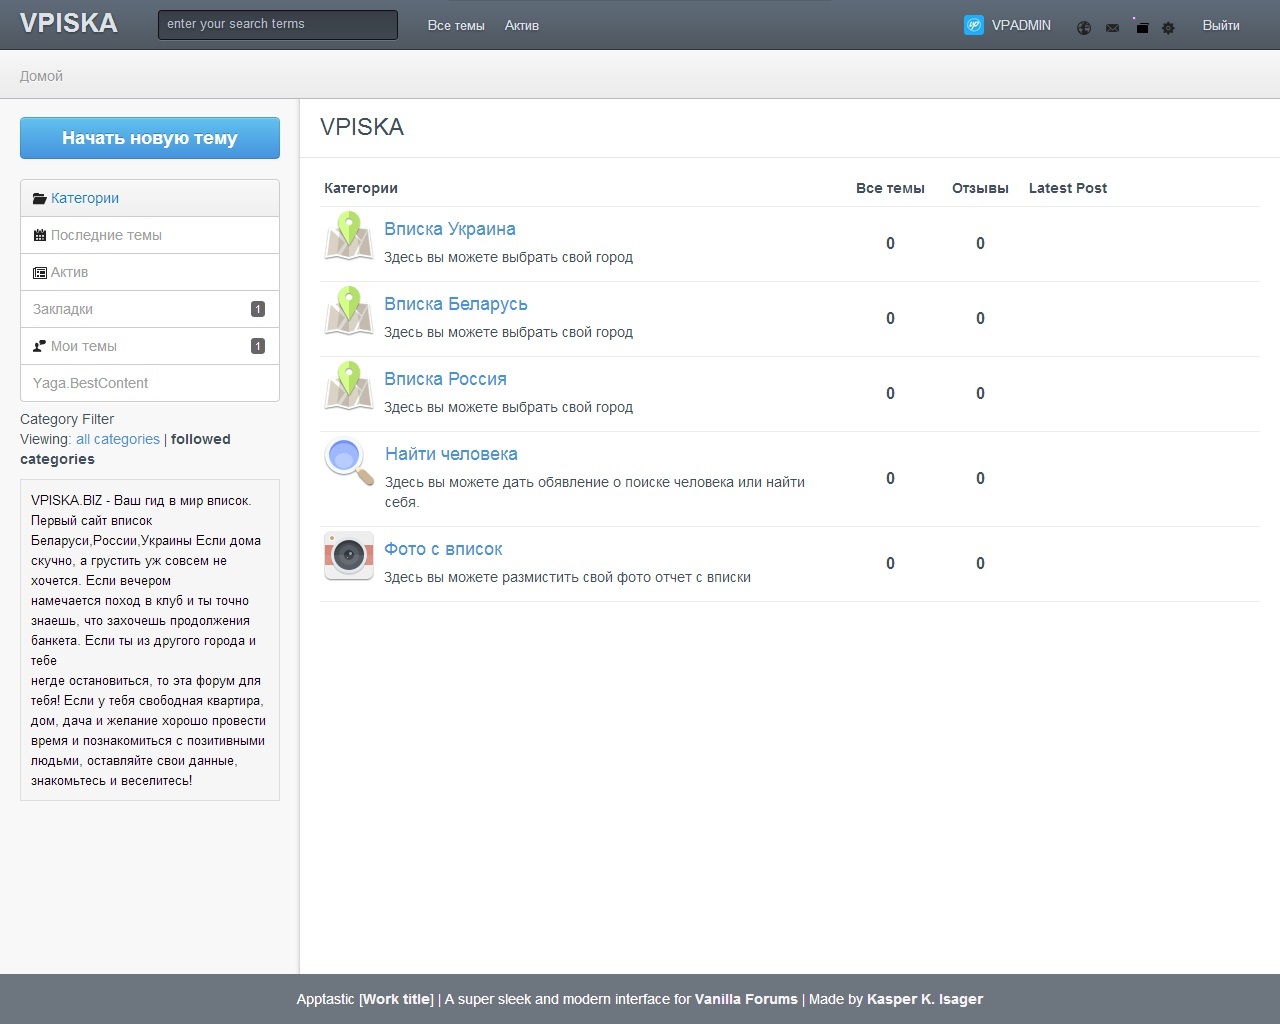Open the Найти человека category
The height and width of the screenshot is (1024, 1280).
(451, 454)
